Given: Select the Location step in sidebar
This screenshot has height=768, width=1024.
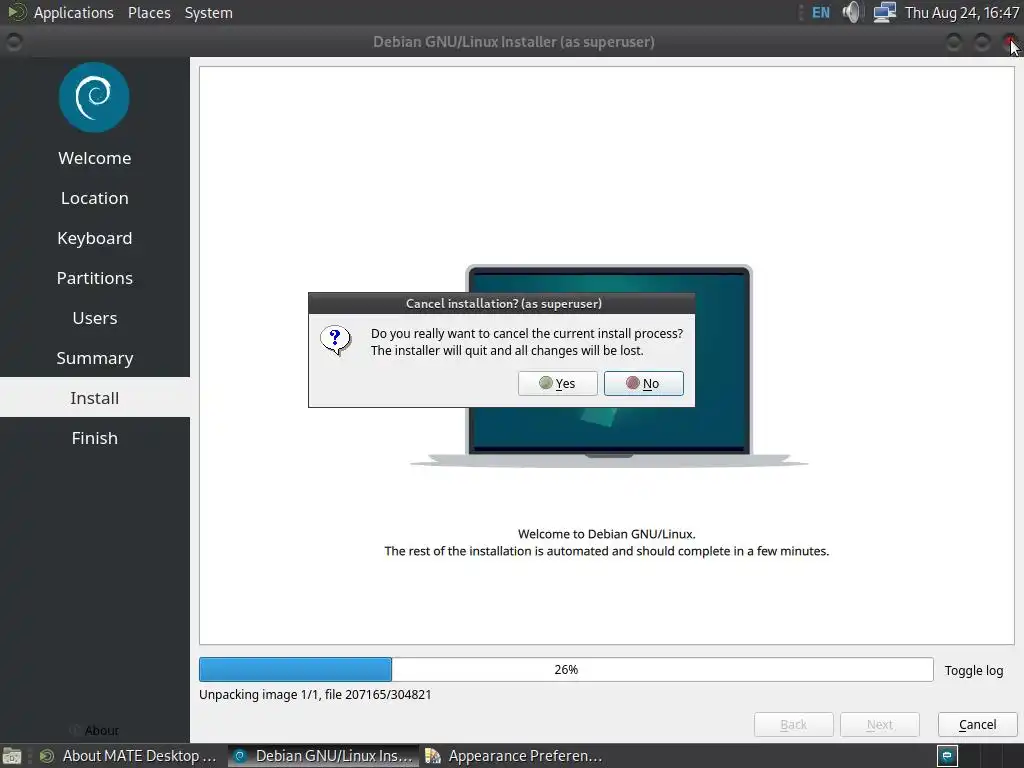Looking at the screenshot, I should (x=95, y=198).
